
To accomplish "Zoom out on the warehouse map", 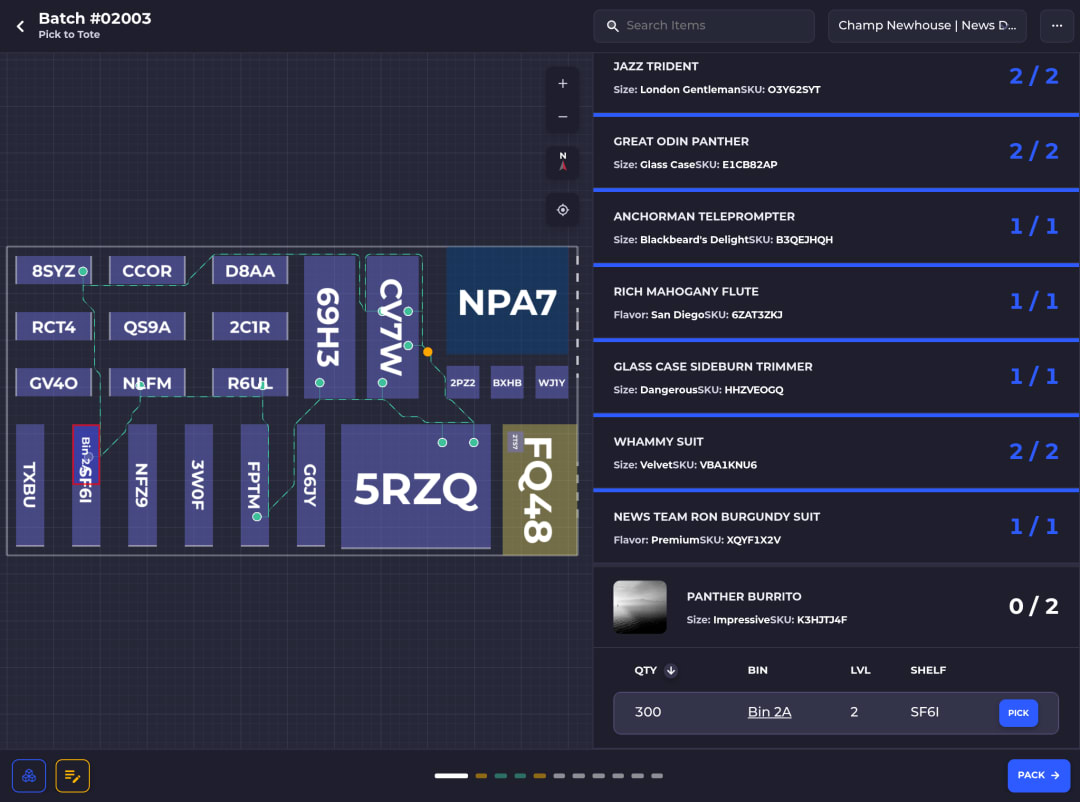I will 563,117.
